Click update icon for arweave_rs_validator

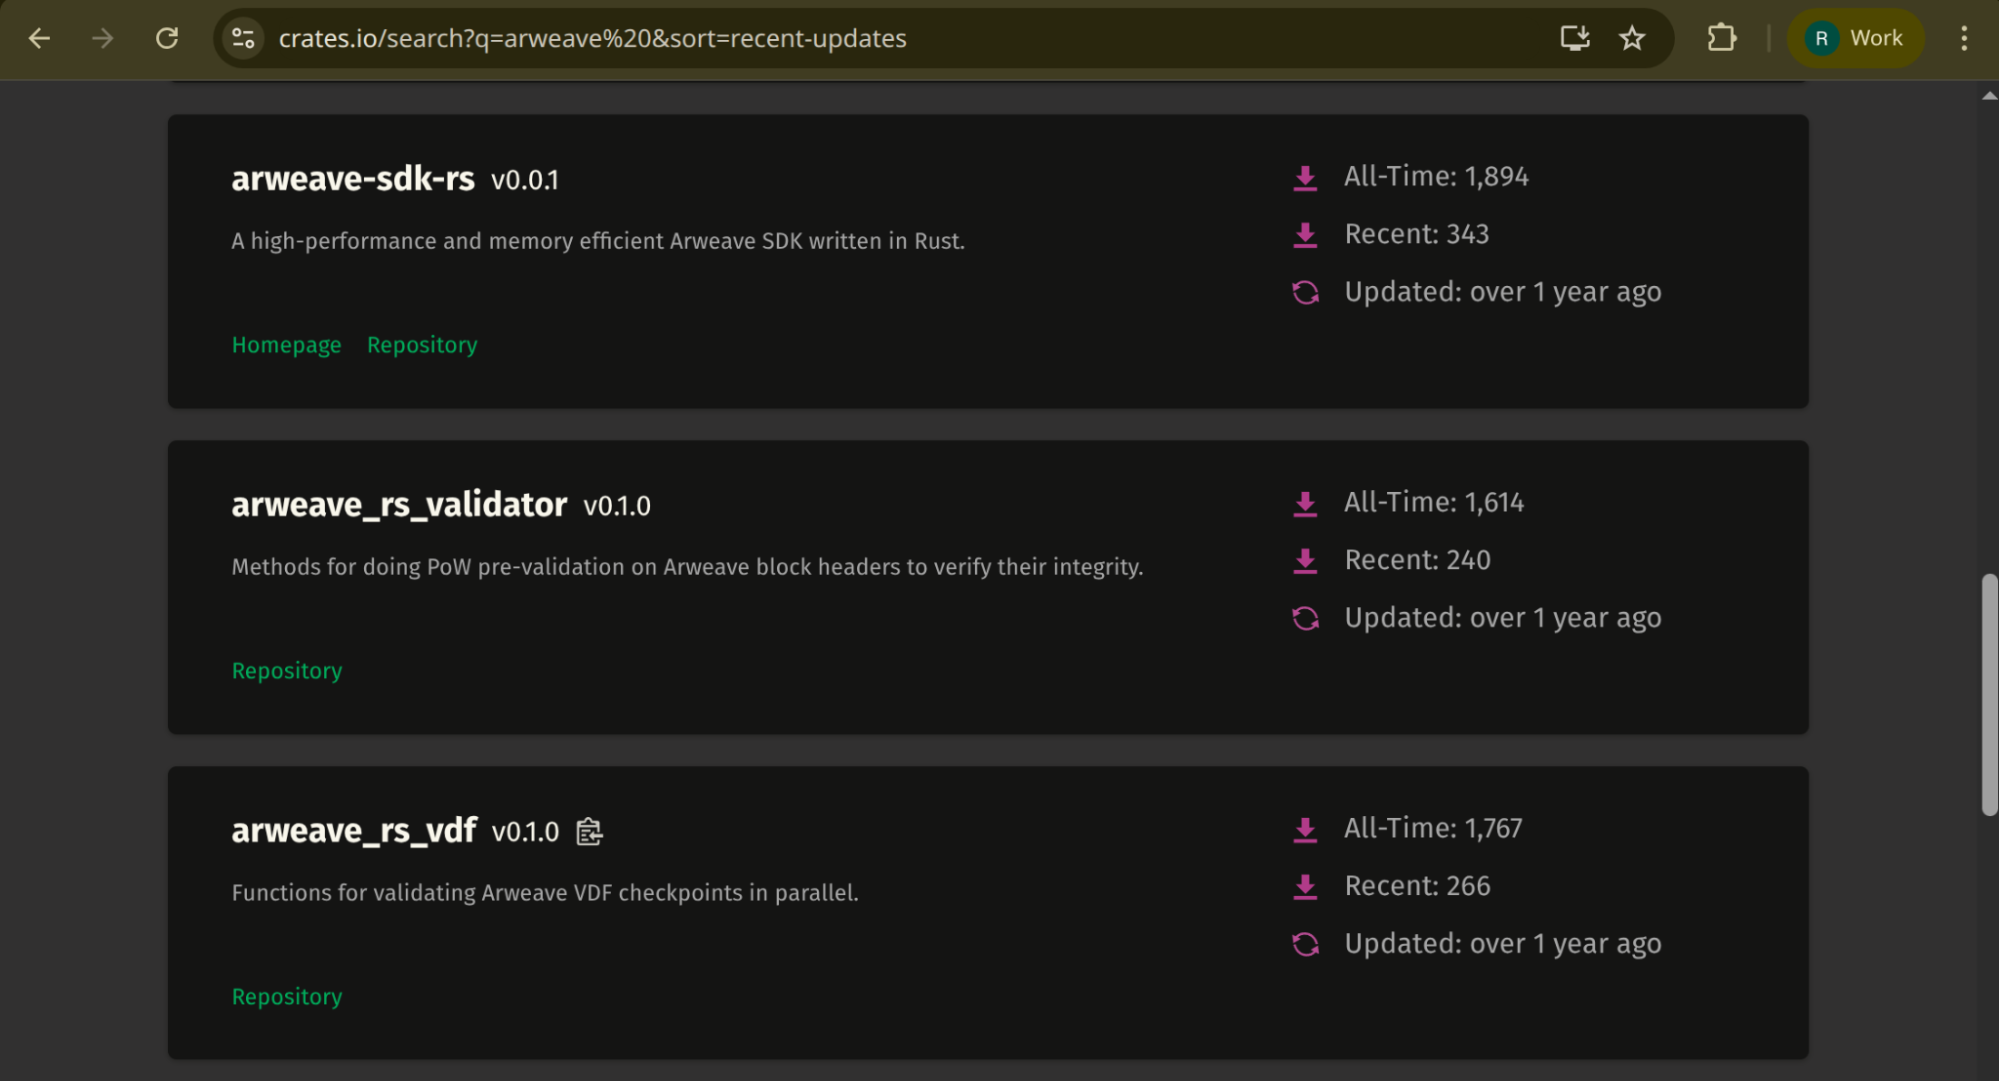coord(1305,619)
